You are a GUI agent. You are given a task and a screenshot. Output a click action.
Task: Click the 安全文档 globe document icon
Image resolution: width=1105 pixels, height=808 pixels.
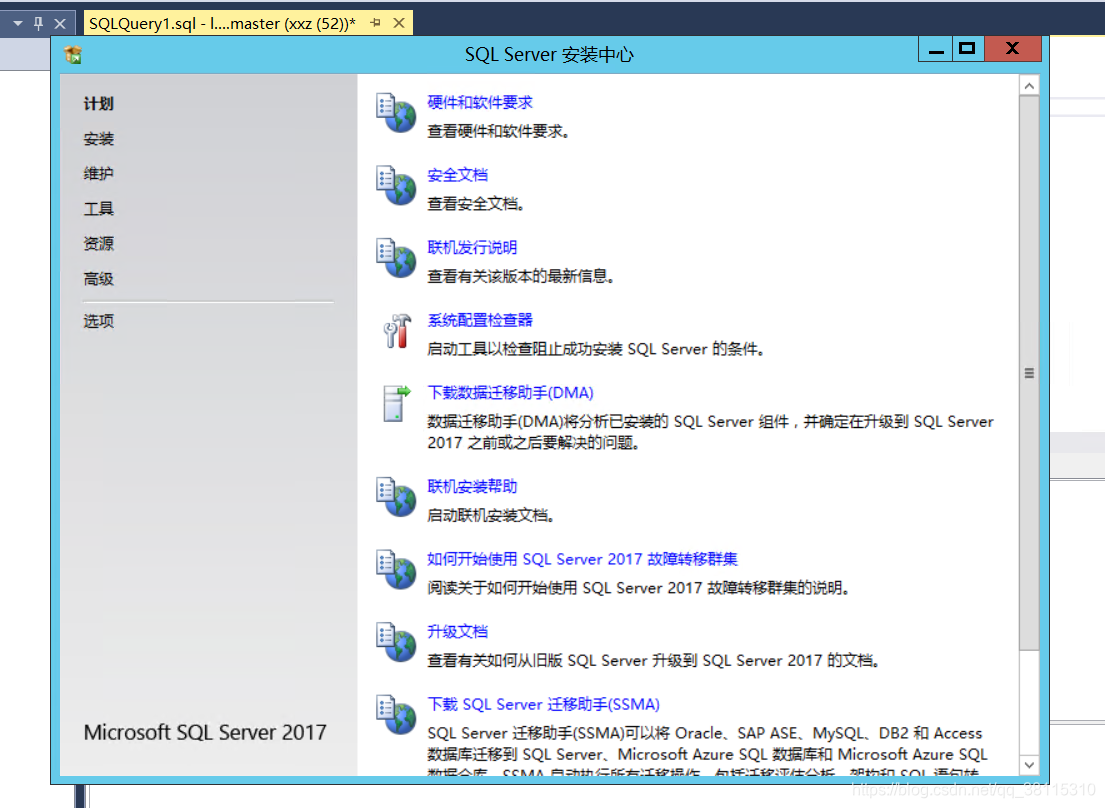click(395, 185)
